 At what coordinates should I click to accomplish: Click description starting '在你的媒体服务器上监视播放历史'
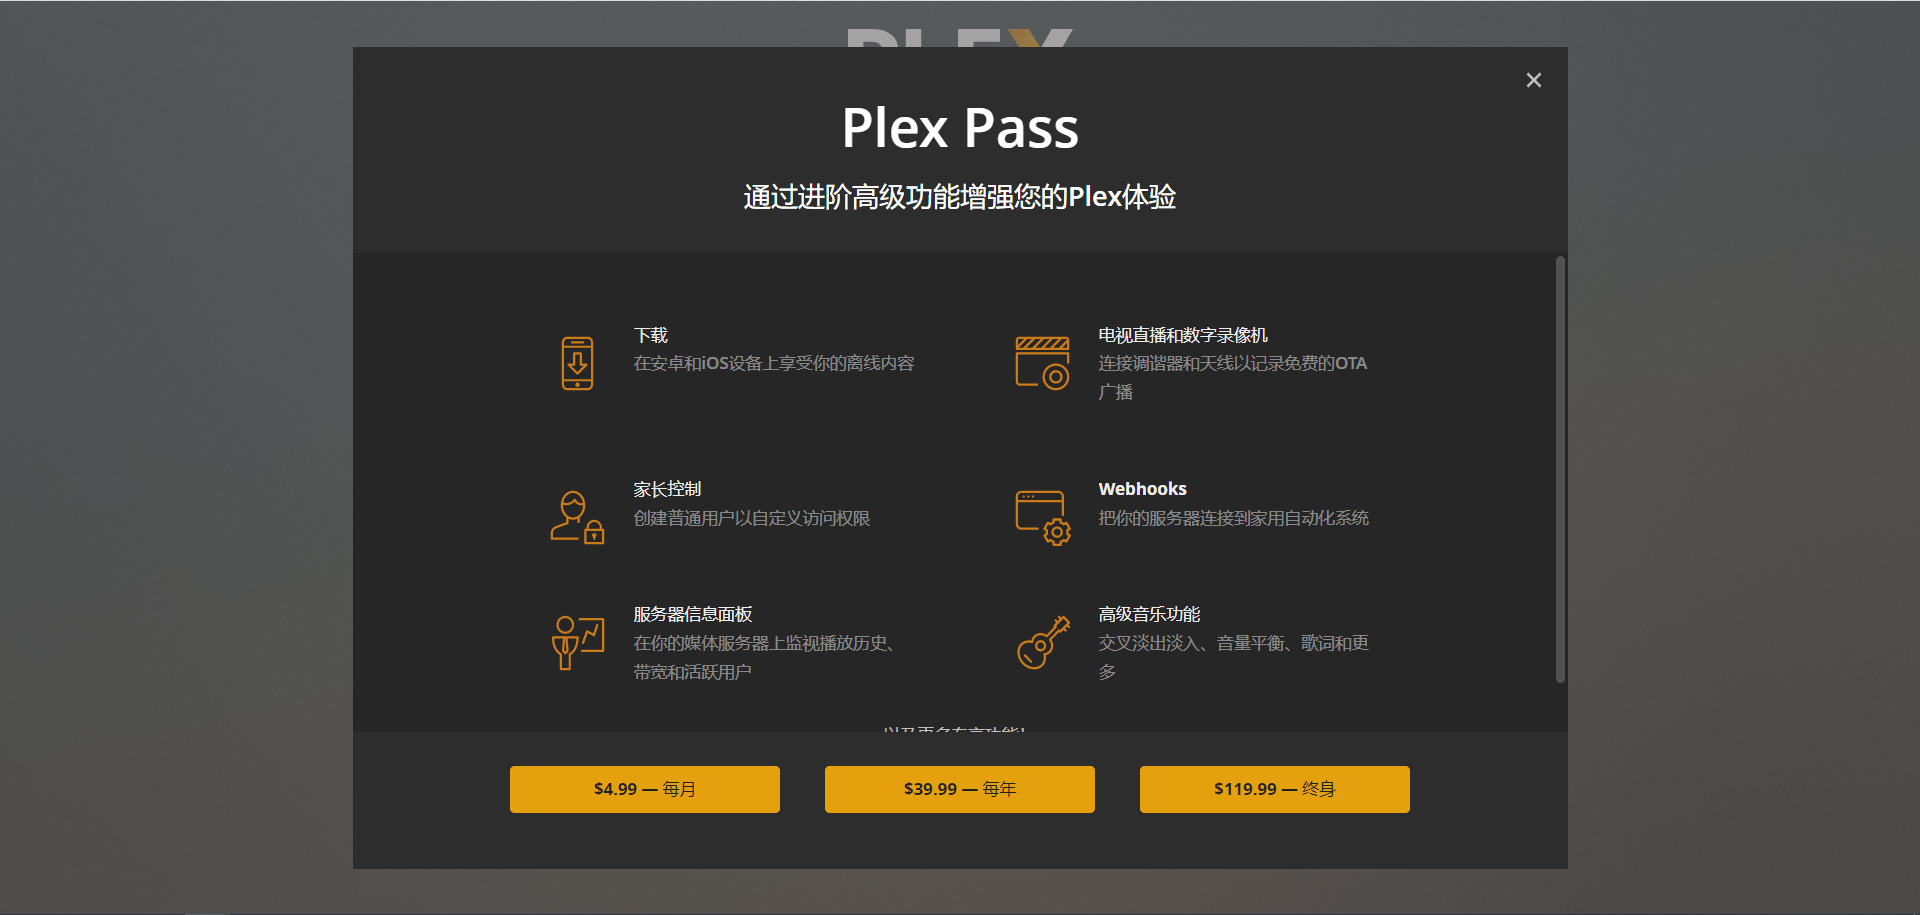pos(766,657)
